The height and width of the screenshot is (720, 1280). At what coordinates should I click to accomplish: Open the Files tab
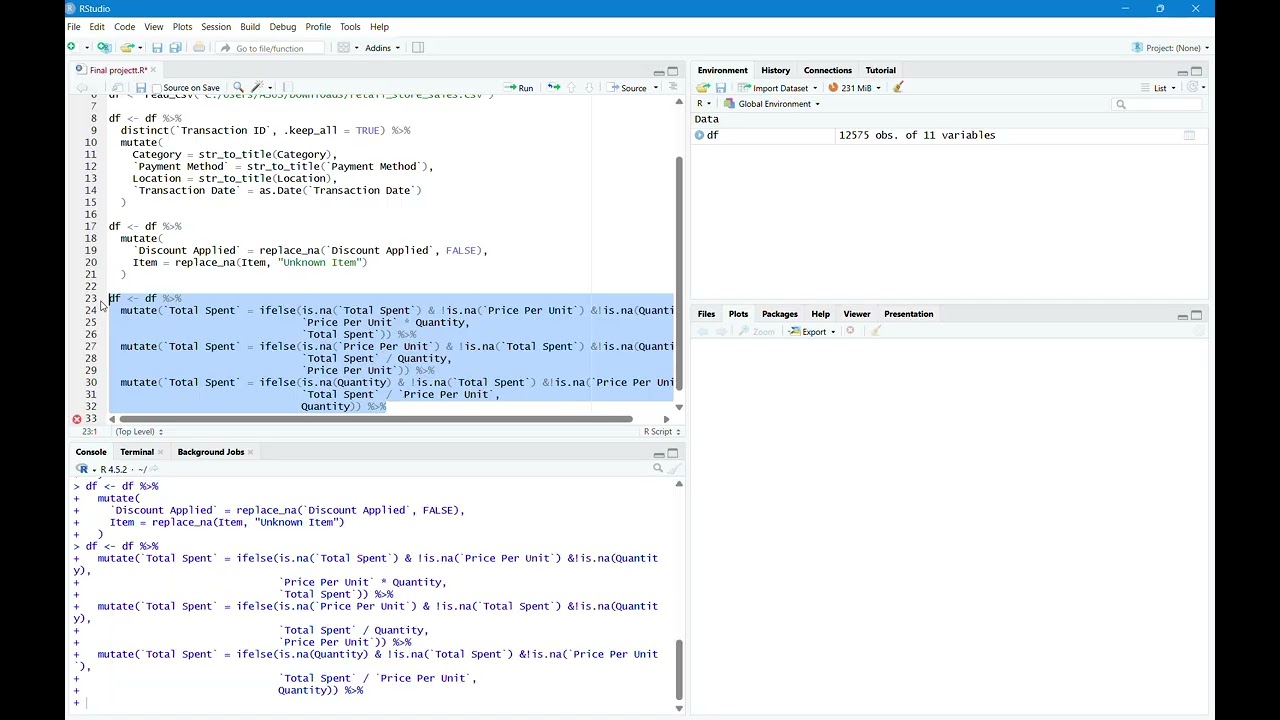click(x=706, y=314)
